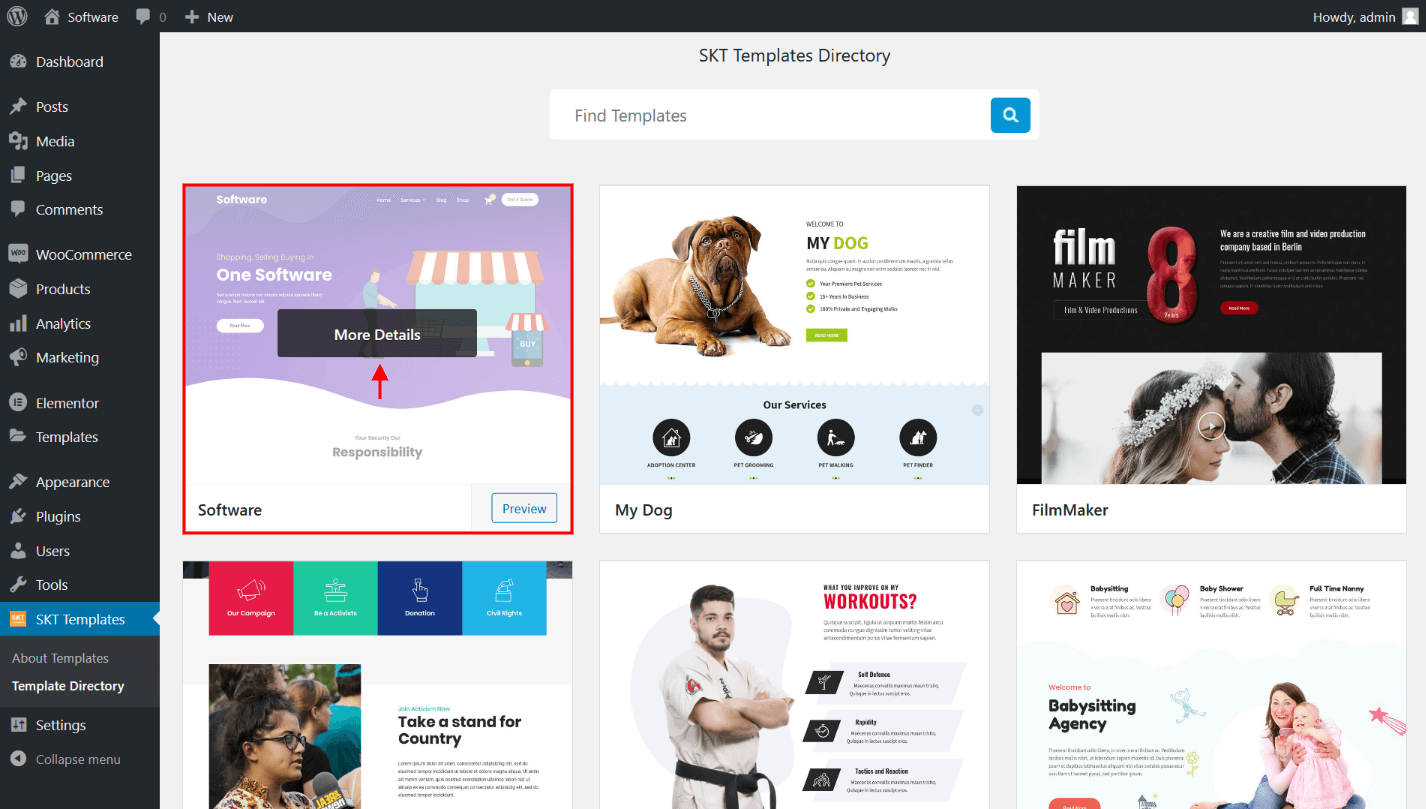
Task: Open the Tools menu
Action: (80, 585)
